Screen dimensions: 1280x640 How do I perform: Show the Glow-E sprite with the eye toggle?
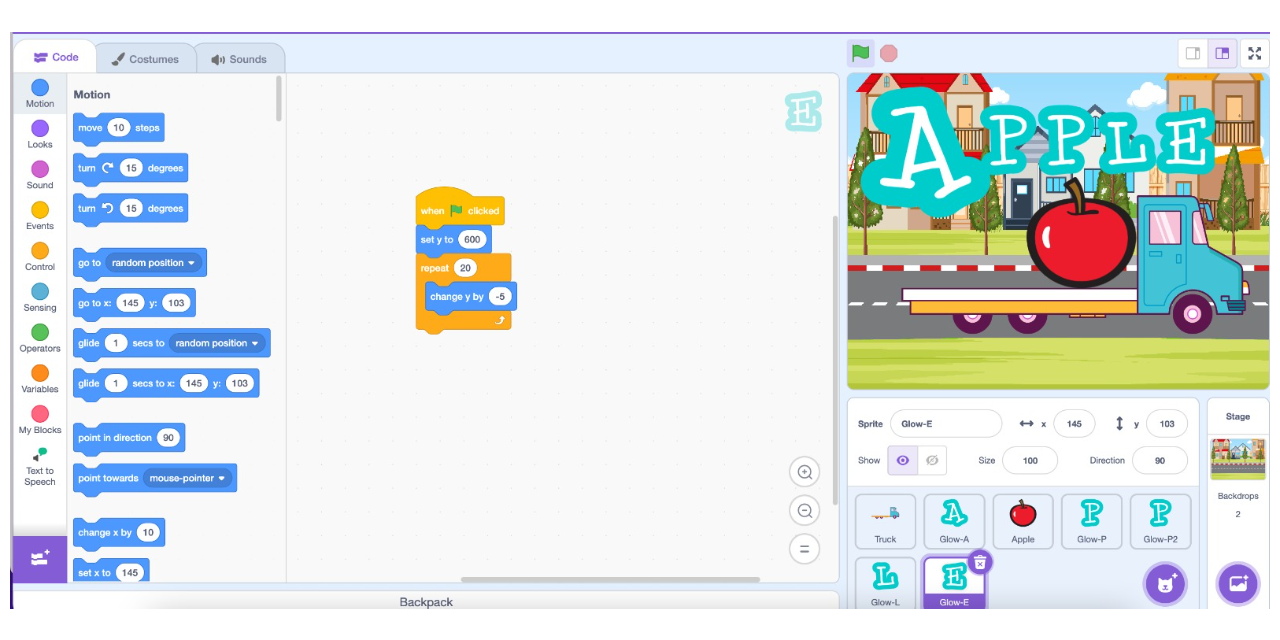903,459
